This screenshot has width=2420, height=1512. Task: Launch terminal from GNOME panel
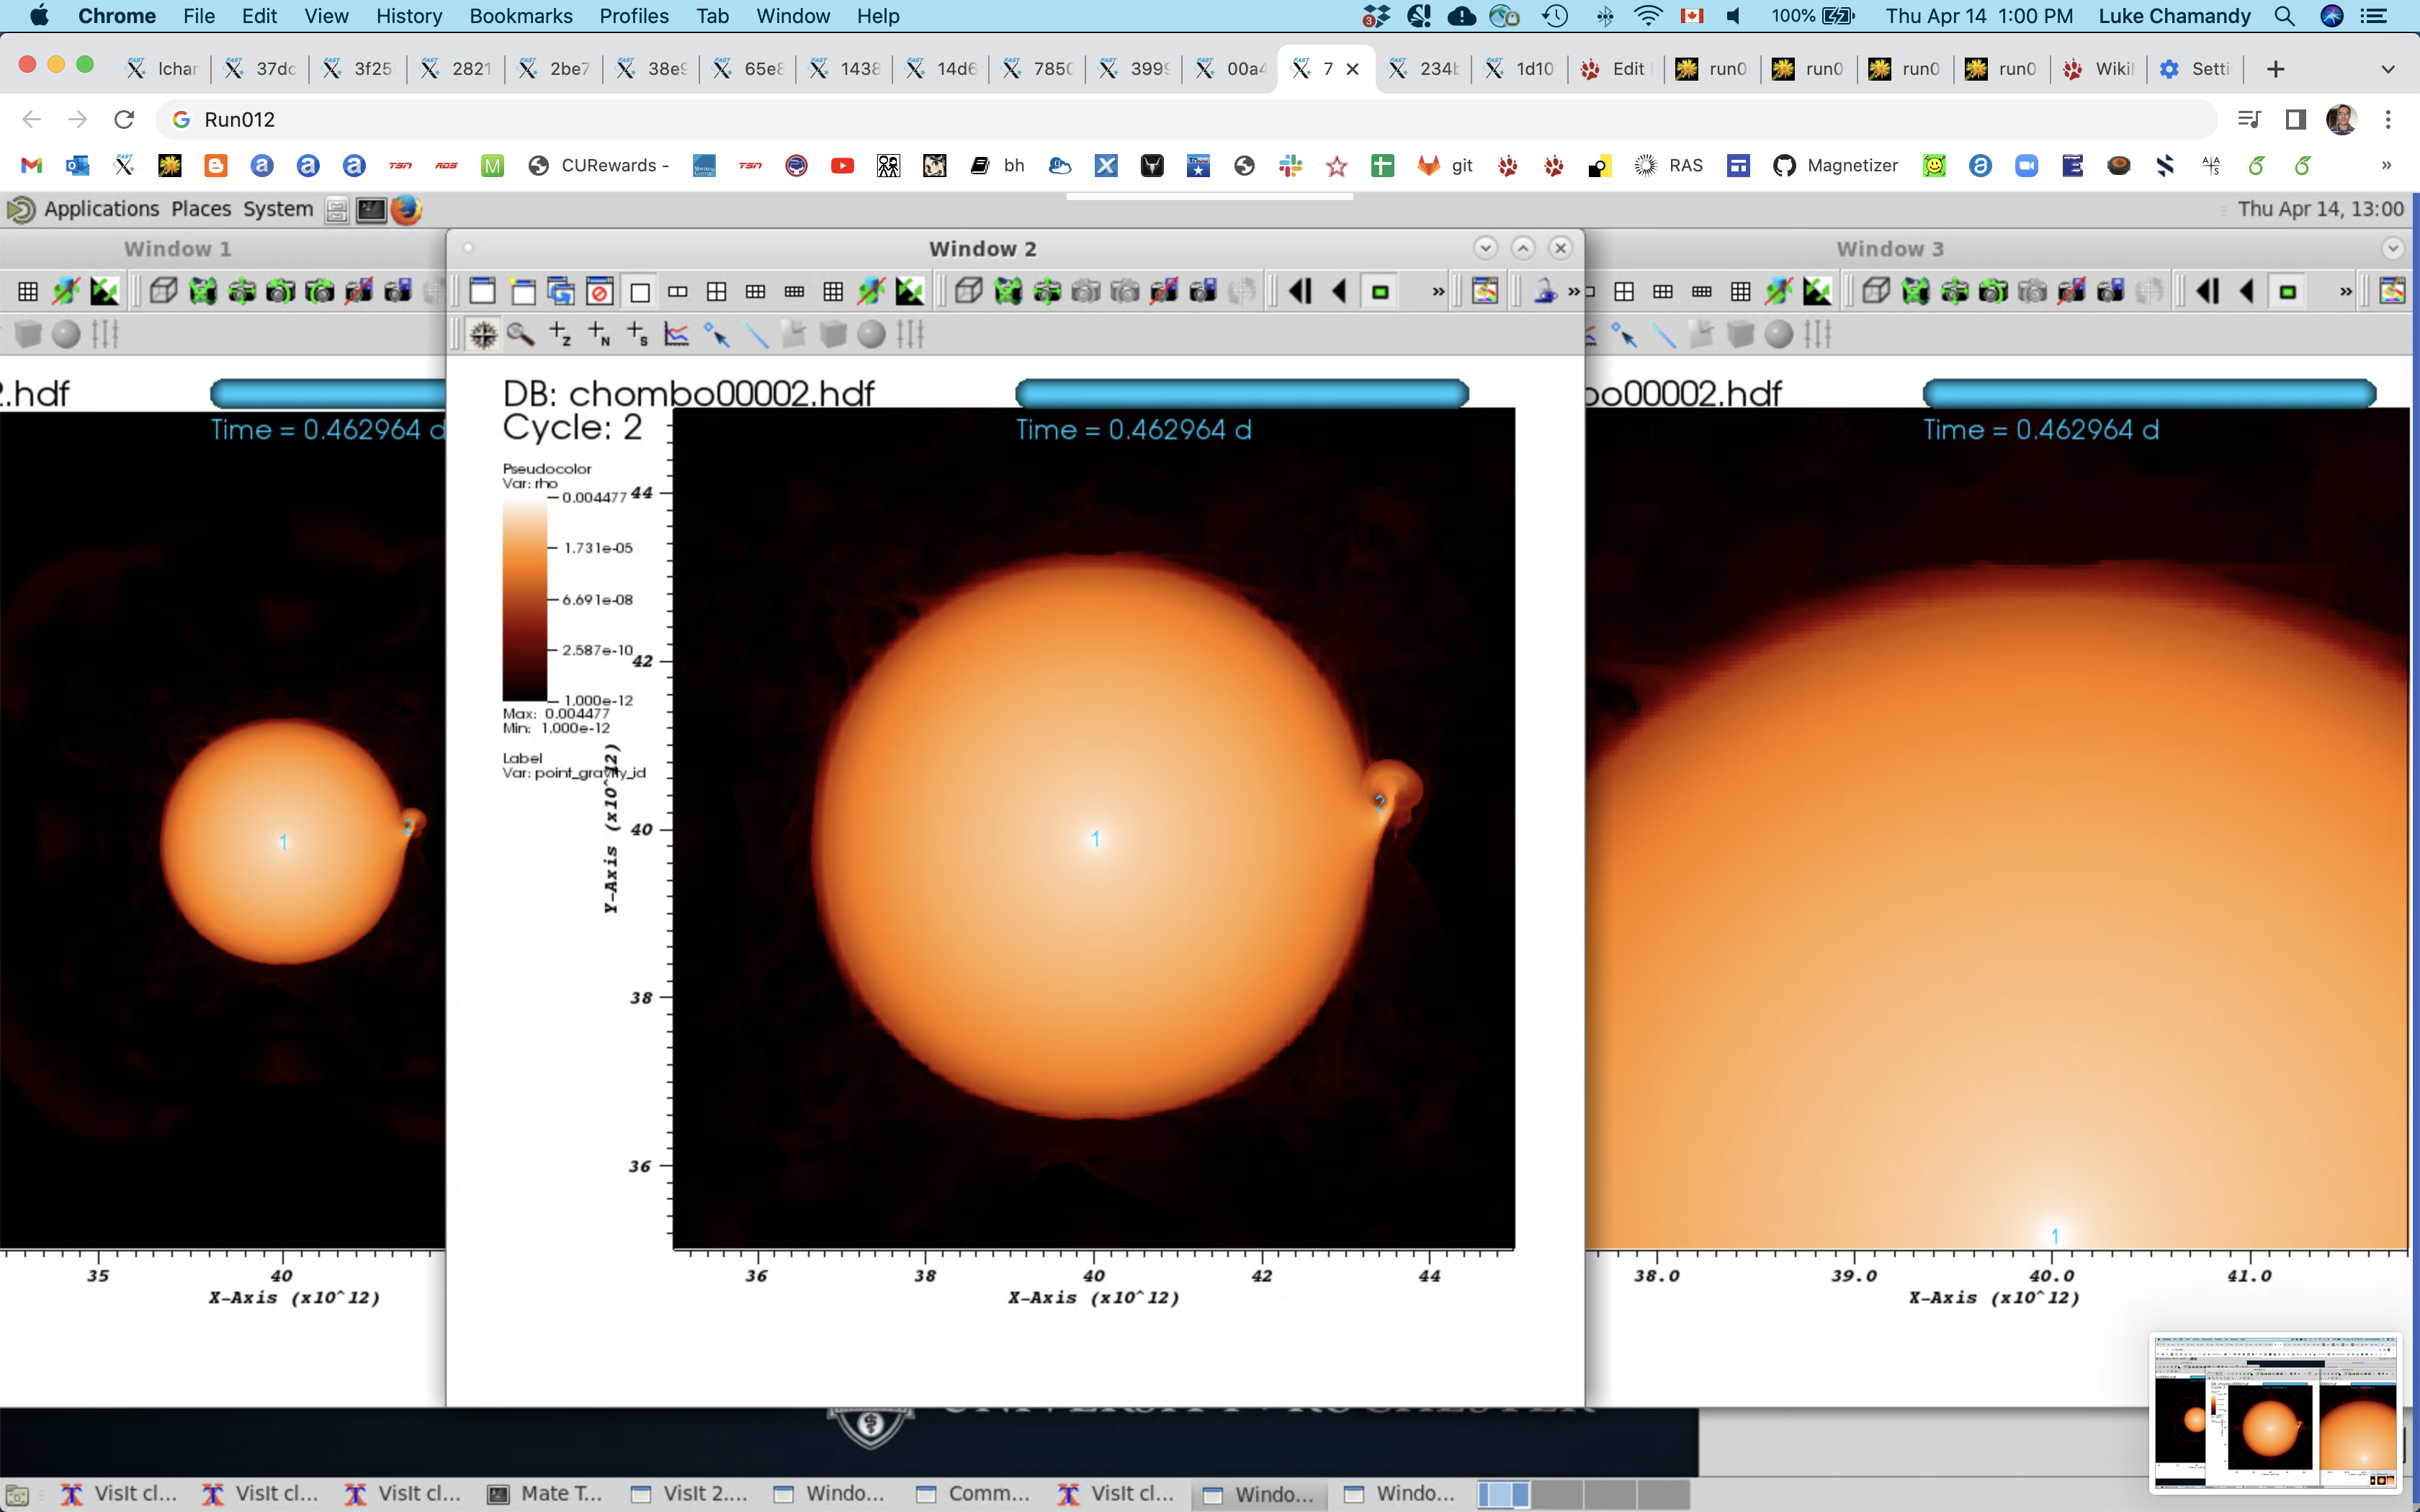point(371,209)
